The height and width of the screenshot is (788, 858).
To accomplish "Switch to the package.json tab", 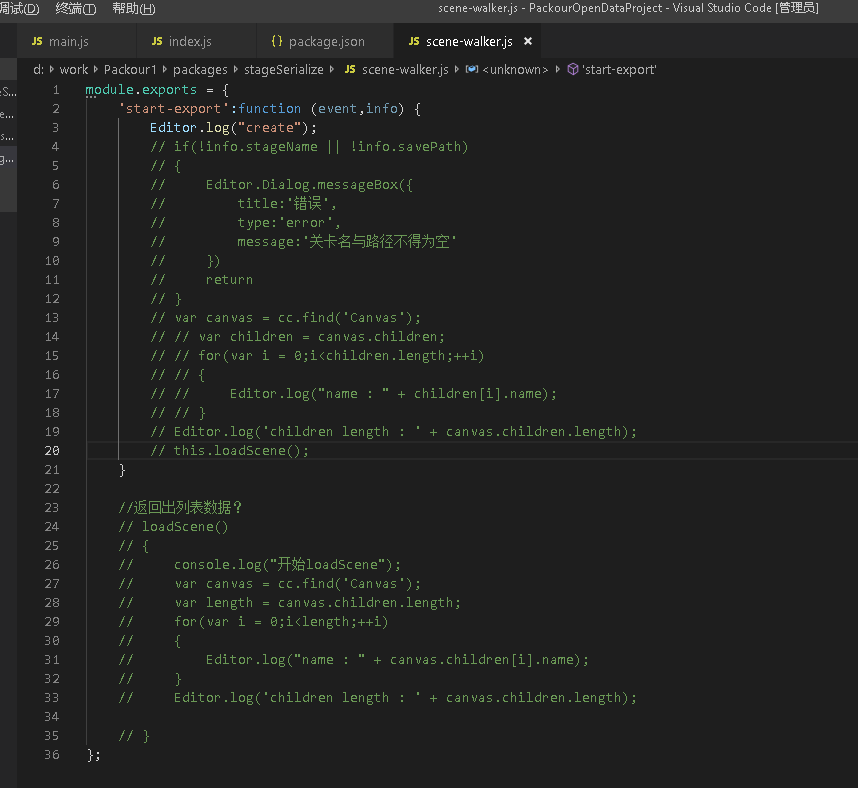I will click(x=326, y=42).
